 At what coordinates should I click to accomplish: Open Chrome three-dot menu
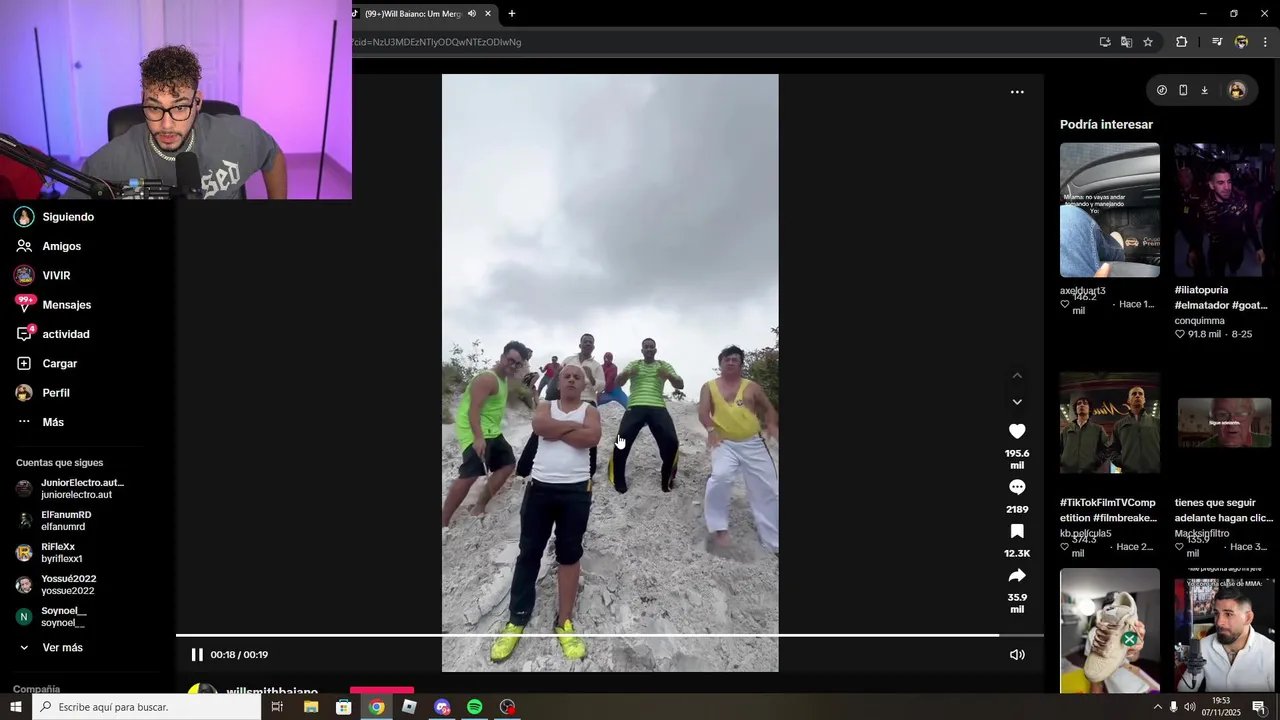coord(1266,42)
